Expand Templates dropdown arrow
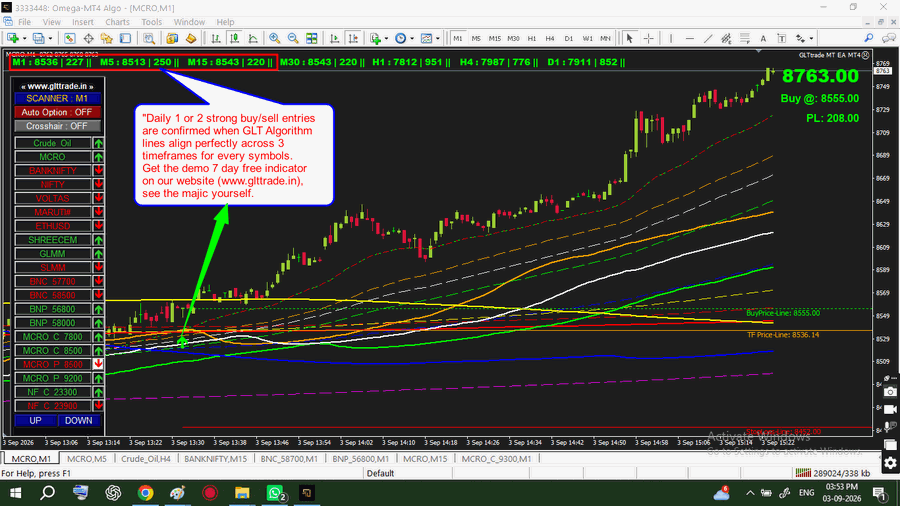The image size is (900, 506). pos(437,38)
